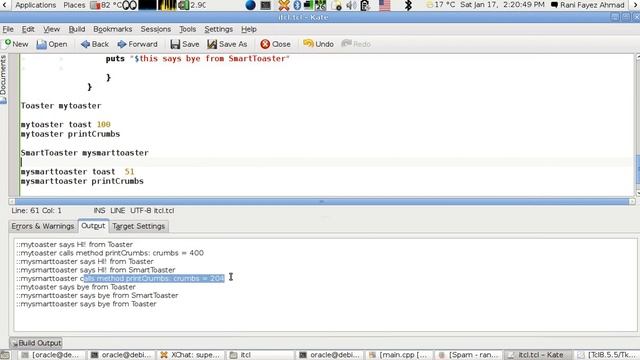Image resolution: width=640 pixels, height=360 pixels.
Task: Switch to TclB.5.5/Tk taskbar window
Action: [x=607, y=355]
